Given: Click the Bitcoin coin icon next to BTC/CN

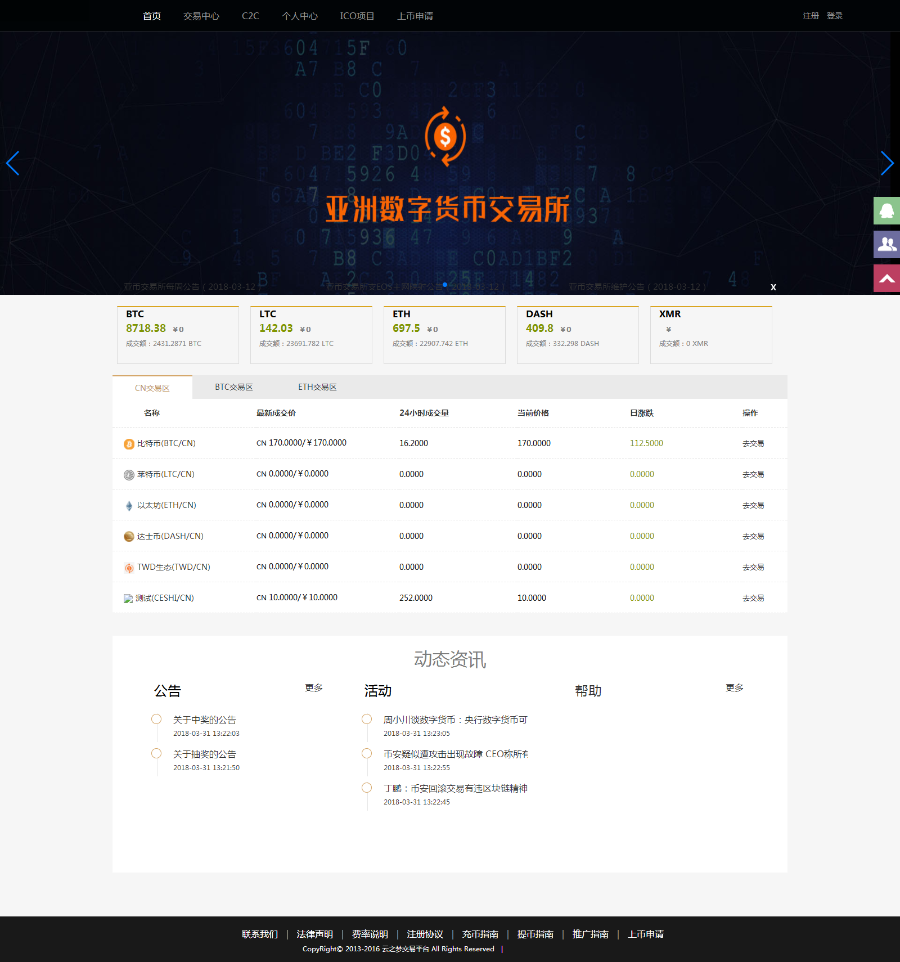Looking at the screenshot, I should pos(127,442).
